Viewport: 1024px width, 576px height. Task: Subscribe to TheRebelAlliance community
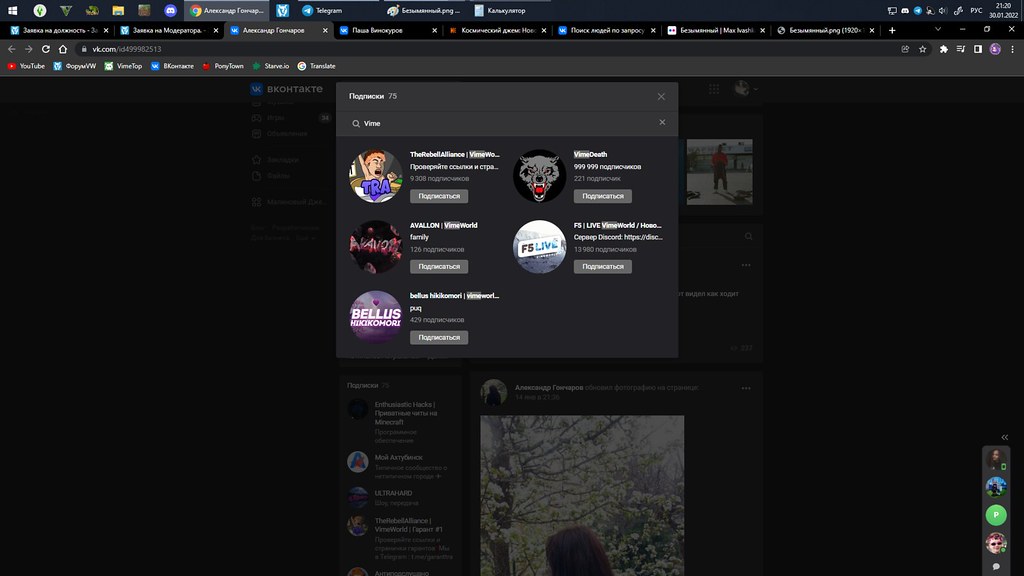pos(439,196)
